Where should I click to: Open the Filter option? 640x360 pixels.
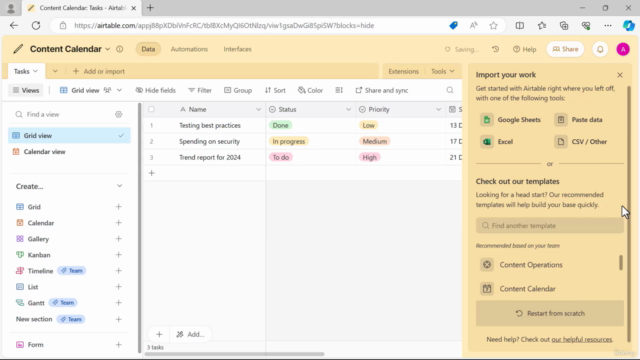(x=200, y=90)
